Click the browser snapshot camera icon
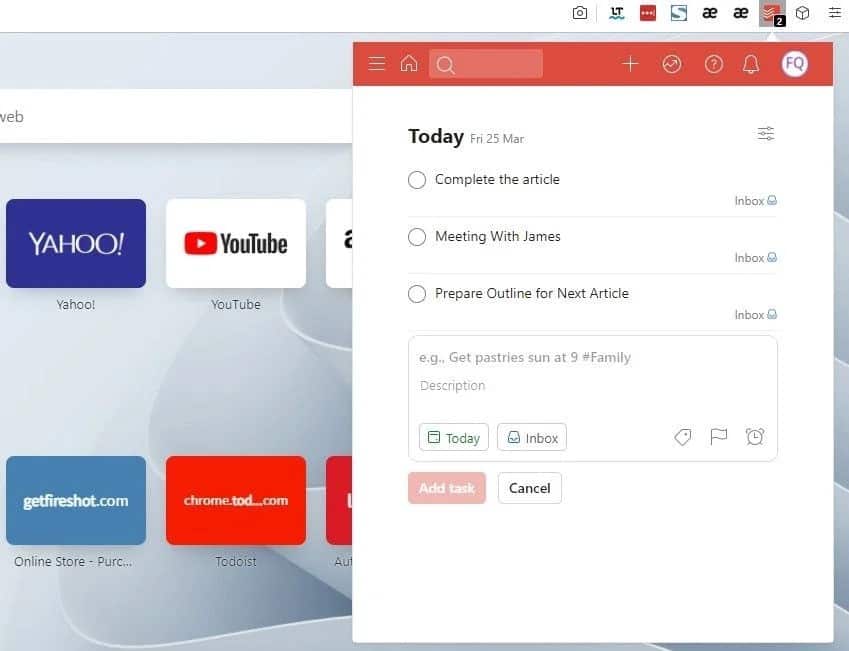Screen dimensions: 849x651 579,12
